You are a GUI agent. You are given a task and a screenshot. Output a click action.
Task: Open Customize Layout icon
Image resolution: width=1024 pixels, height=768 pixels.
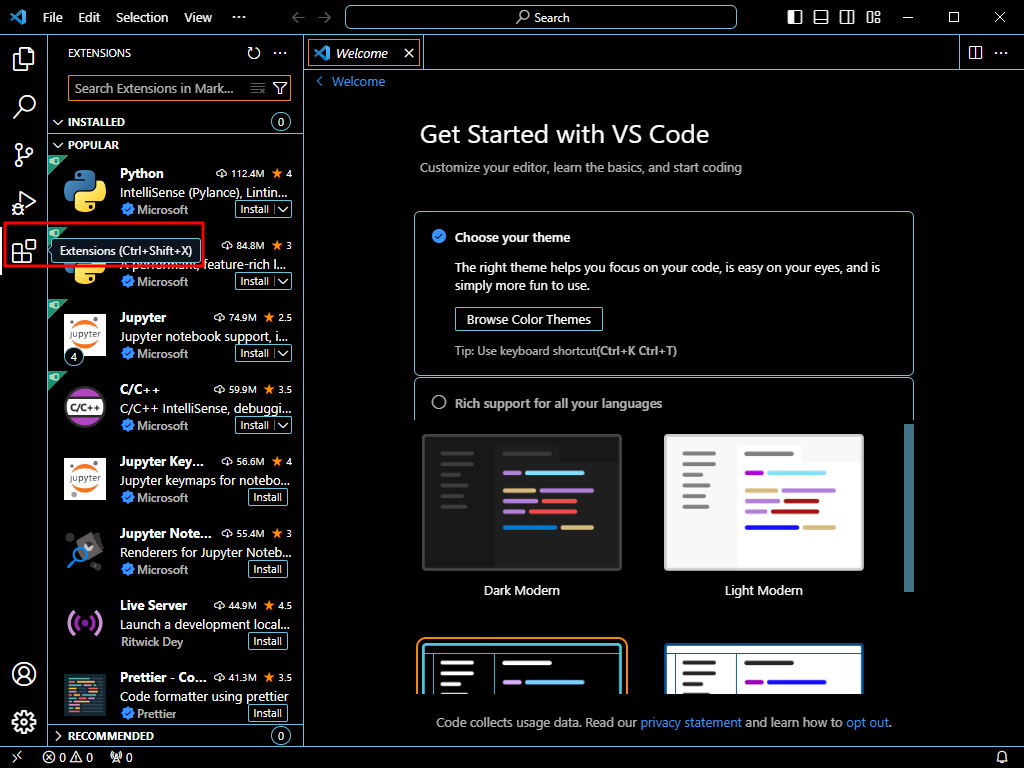[x=873, y=18]
